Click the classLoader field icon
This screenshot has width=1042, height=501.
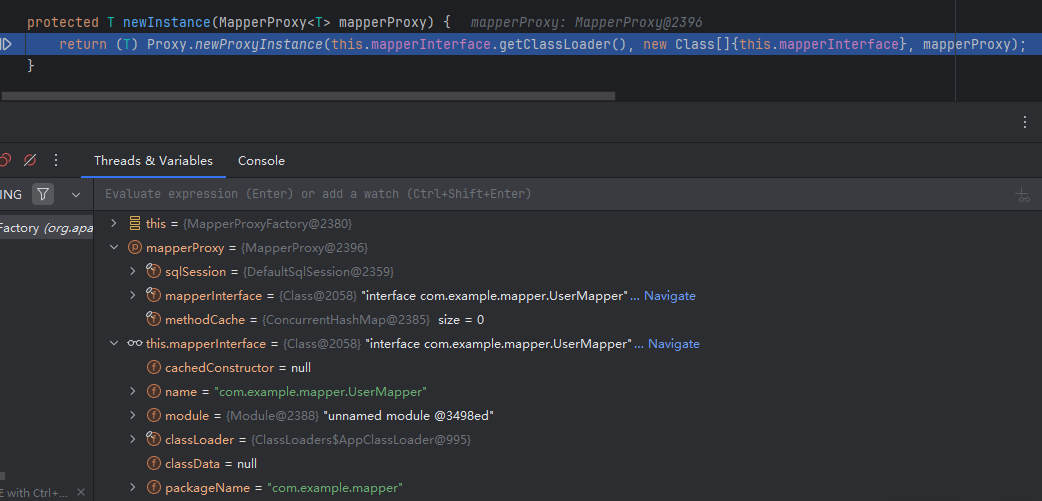154,439
